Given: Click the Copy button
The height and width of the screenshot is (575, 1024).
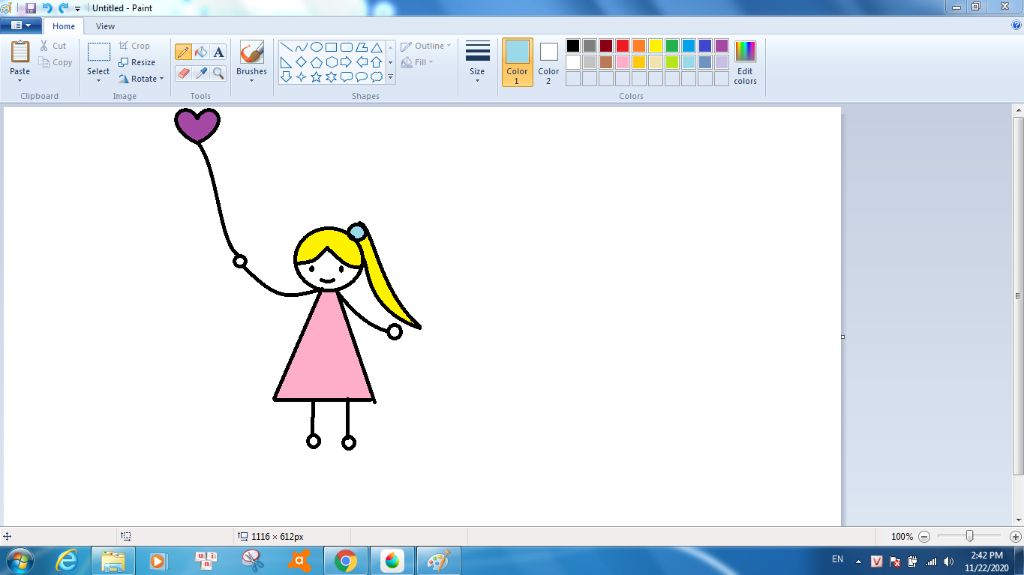Looking at the screenshot, I should click(55, 62).
